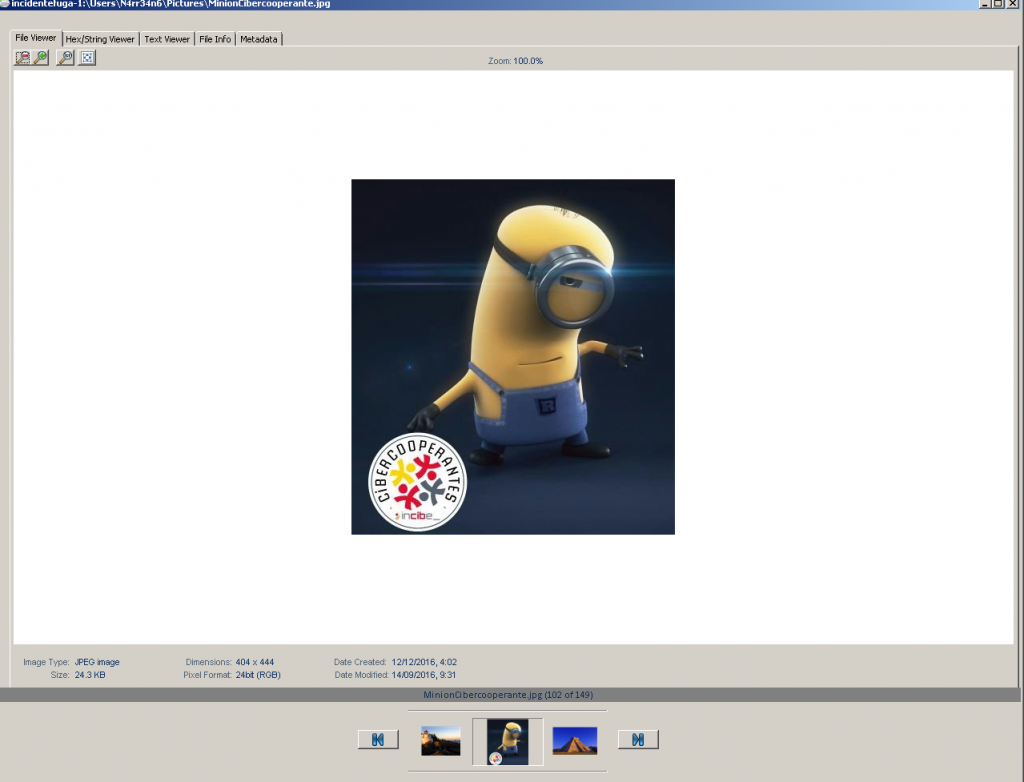
Task: Close the file viewer window
Action: point(1013,4)
